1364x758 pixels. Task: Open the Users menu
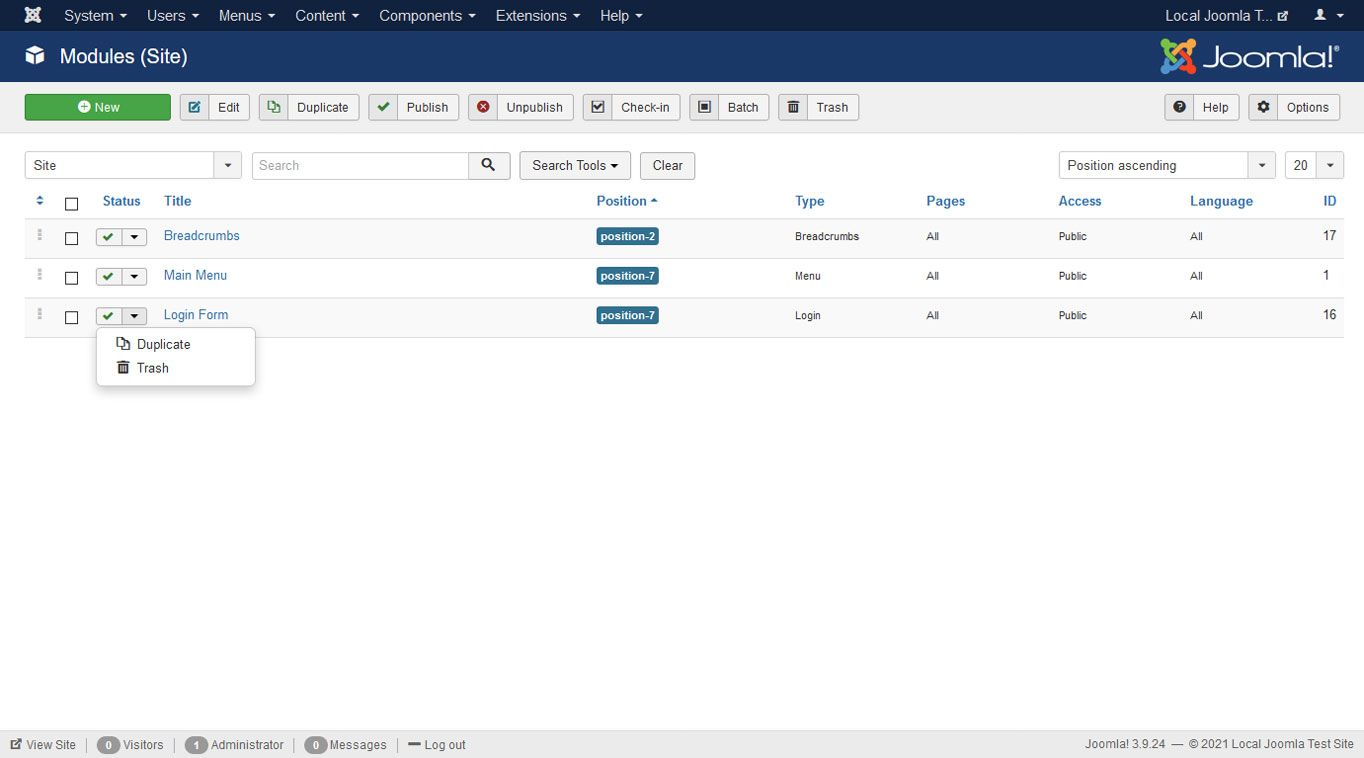point(173,15)
